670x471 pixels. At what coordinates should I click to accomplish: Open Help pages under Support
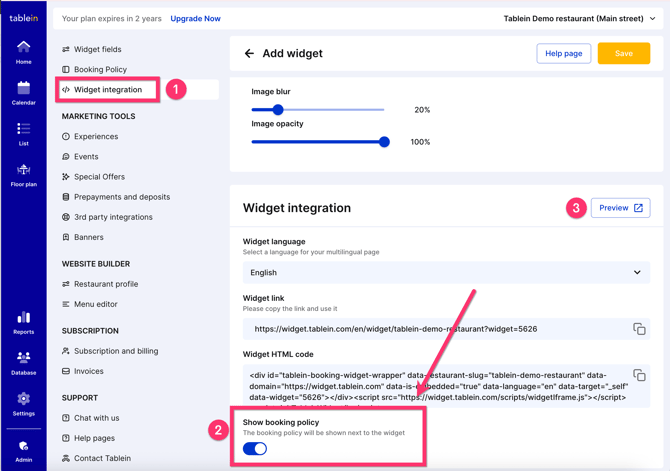[x=94, y=438]
